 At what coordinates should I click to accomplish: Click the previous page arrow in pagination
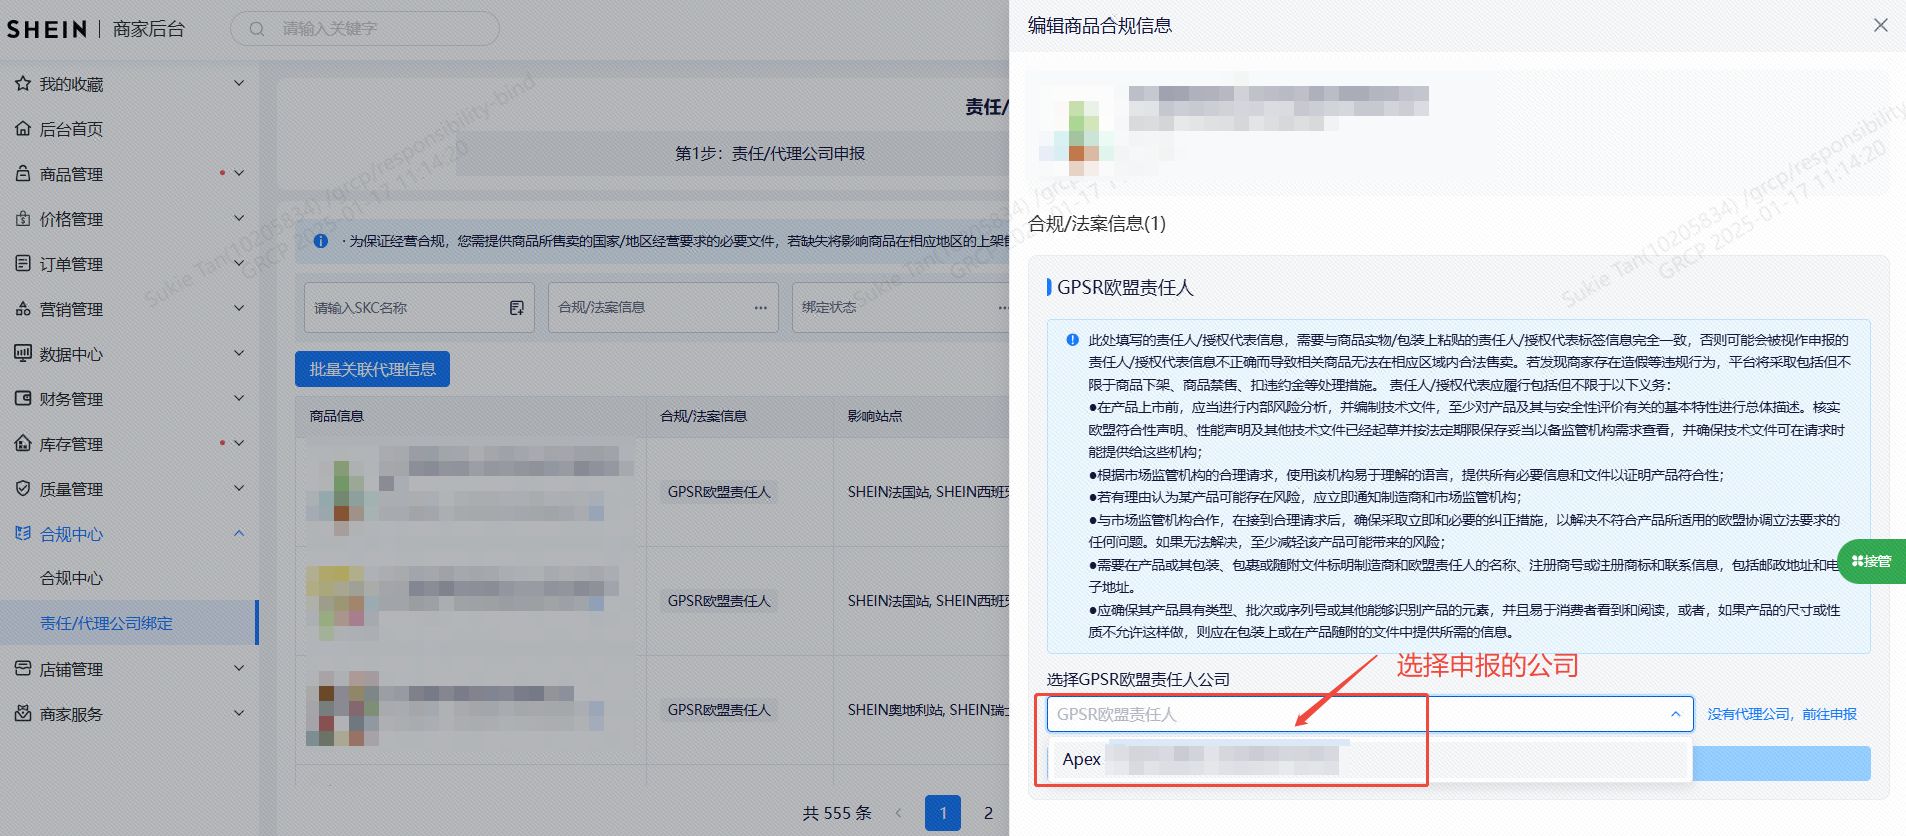click(898, 813)
